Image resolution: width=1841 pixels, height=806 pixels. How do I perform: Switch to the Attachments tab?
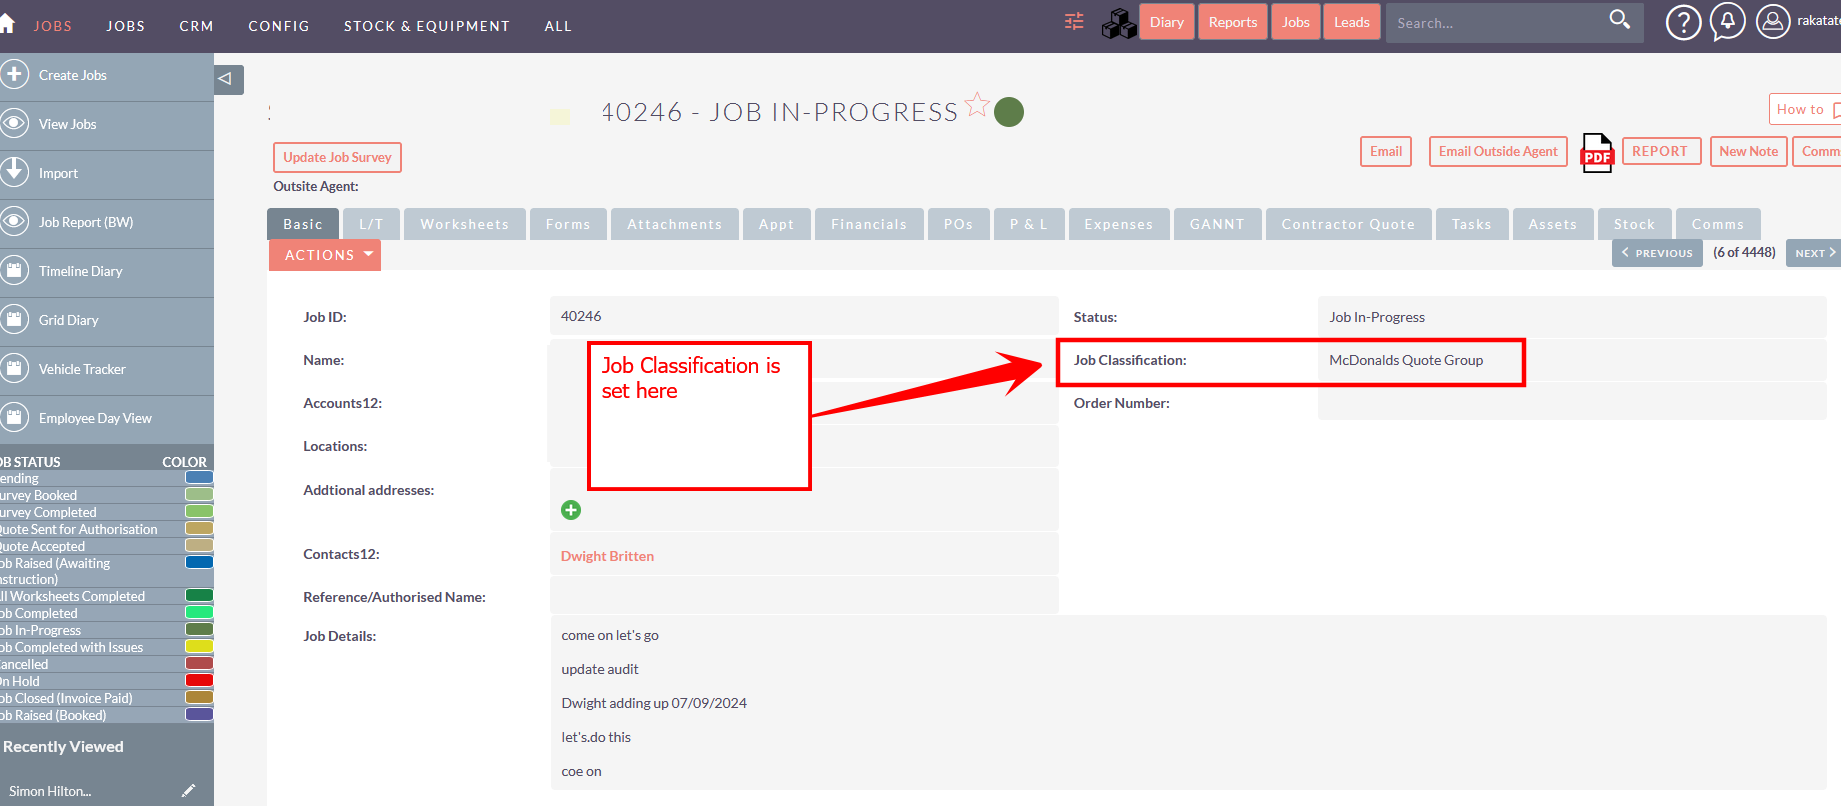point(675,224)
